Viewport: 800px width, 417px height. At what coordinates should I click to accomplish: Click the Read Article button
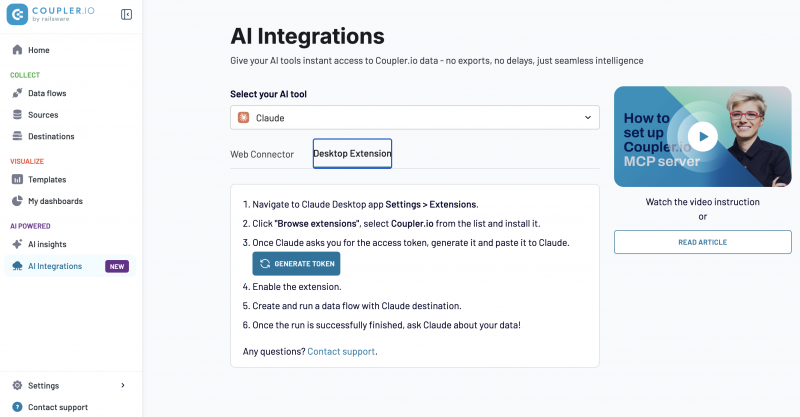click(x=702, y=242)
